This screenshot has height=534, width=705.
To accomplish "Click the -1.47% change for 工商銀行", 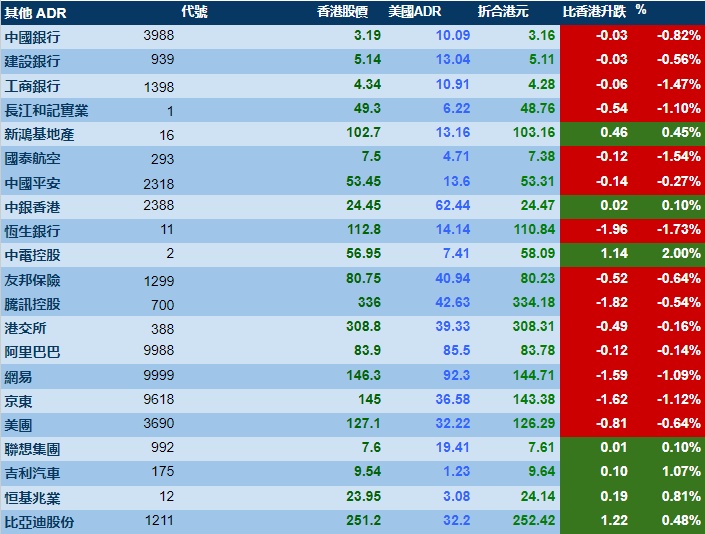I will (678, 85).
